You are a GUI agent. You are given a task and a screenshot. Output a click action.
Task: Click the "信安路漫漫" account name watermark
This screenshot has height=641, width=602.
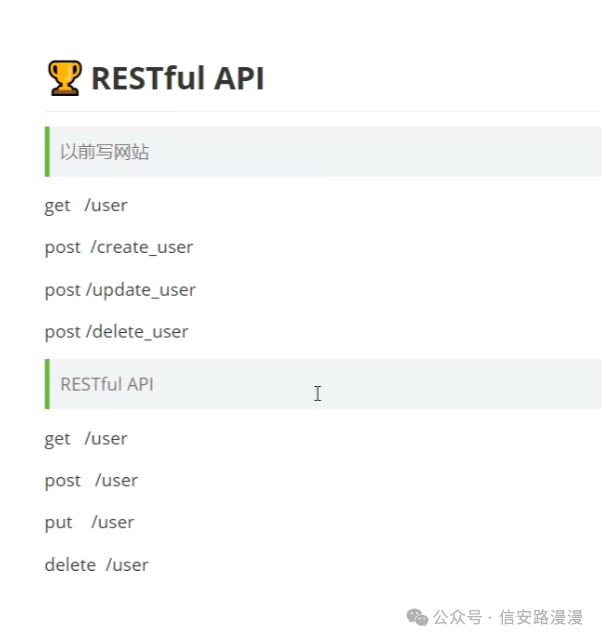(540, 617)
